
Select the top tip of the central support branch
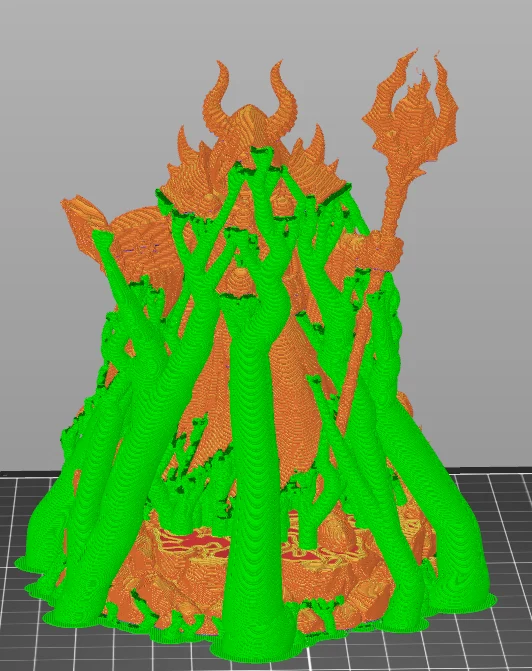click(262, 152)
